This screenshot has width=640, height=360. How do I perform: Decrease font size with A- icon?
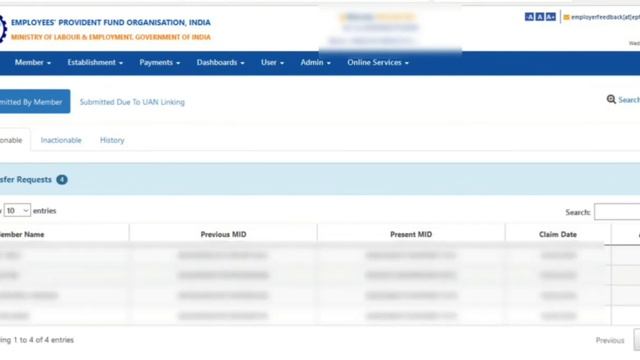(x=529, y=17)
